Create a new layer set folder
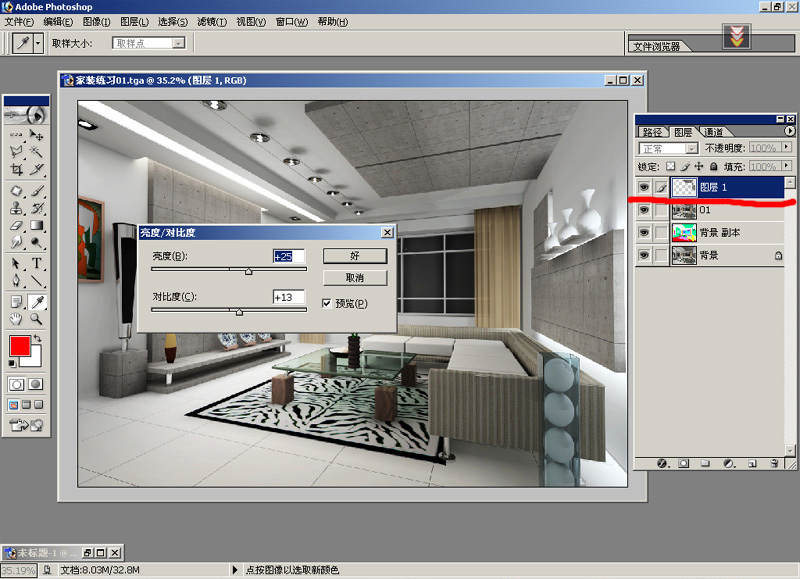The width and height of the screenshot is (800, 579). [705, 463]
